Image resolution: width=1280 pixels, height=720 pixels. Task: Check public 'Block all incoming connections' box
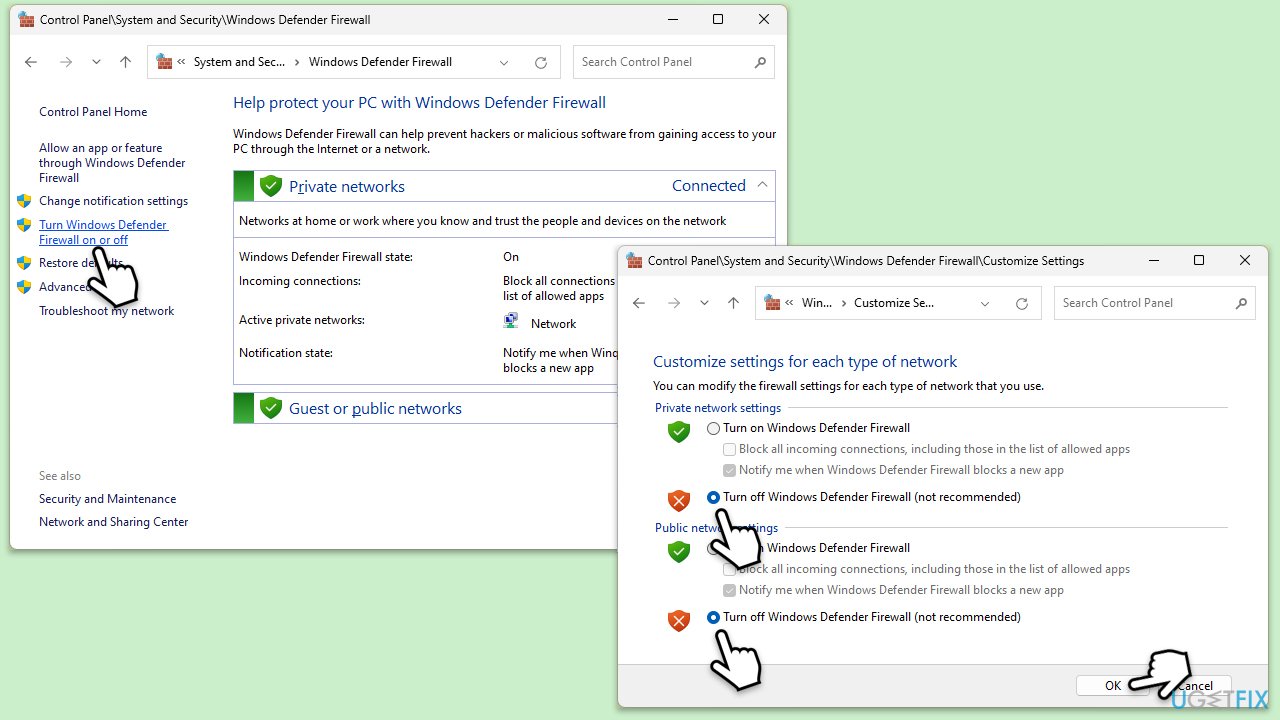730,570
